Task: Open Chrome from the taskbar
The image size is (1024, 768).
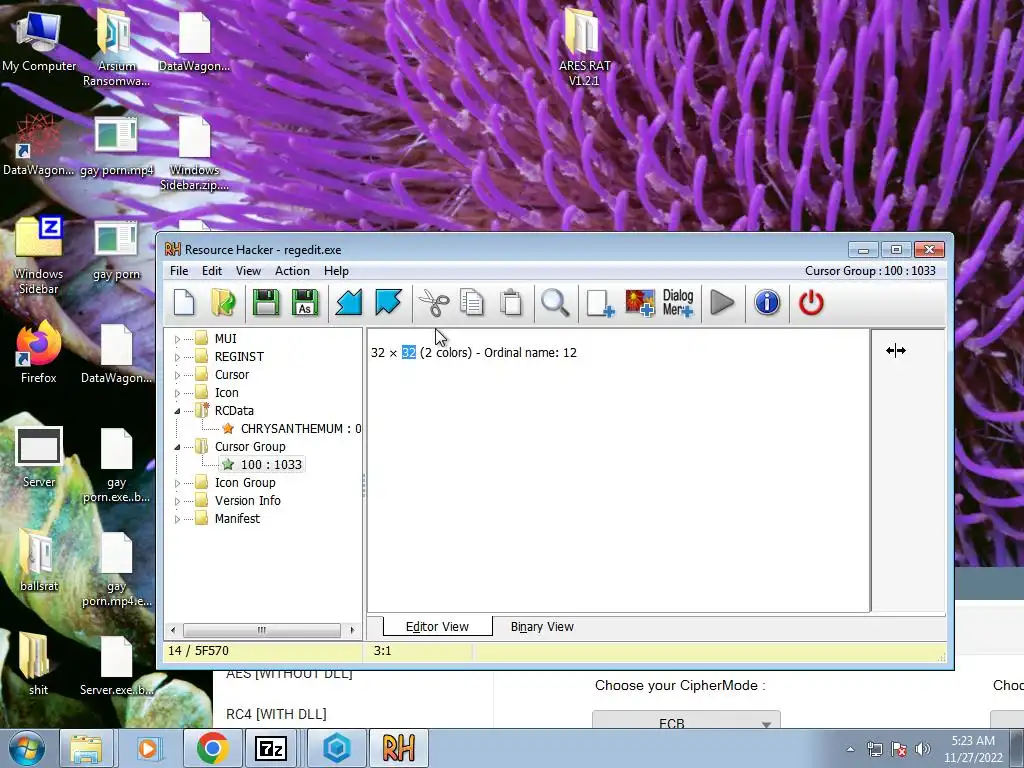Action: (x=212, y=748)
